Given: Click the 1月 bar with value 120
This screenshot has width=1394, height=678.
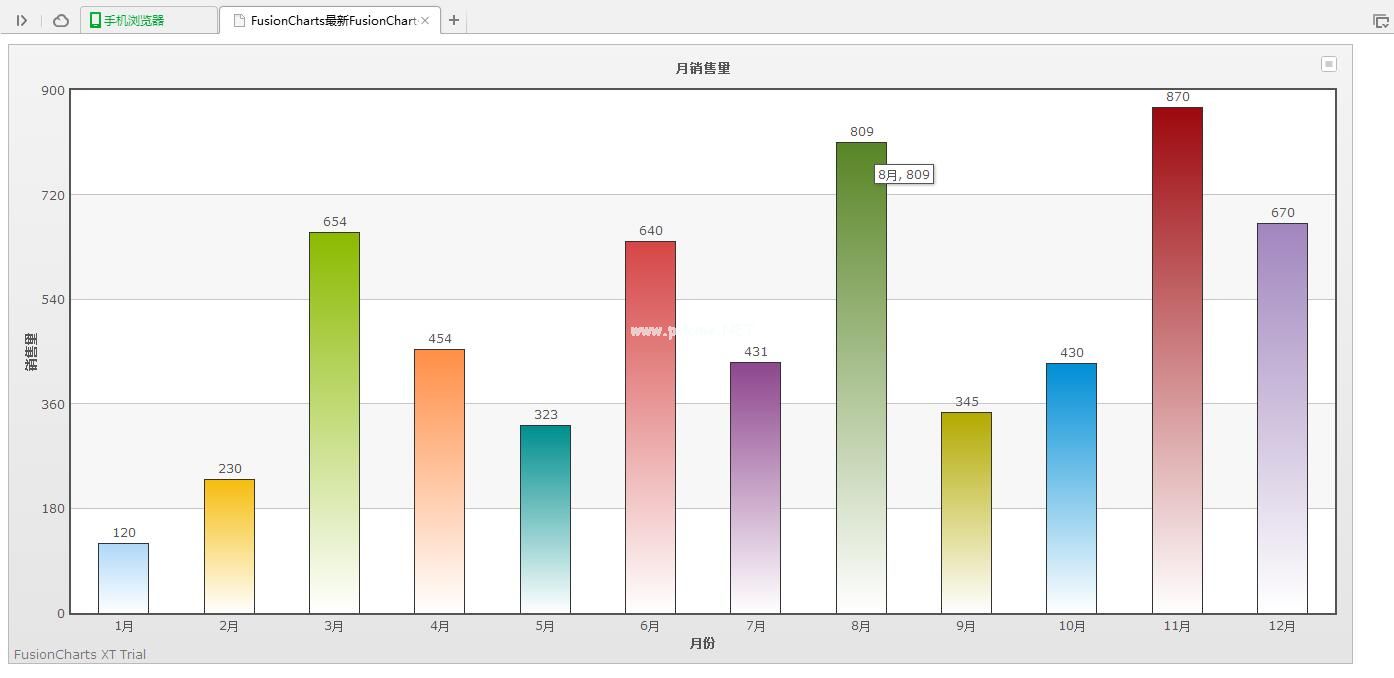Looking at the screenshot, I should [x=124, y=578].
